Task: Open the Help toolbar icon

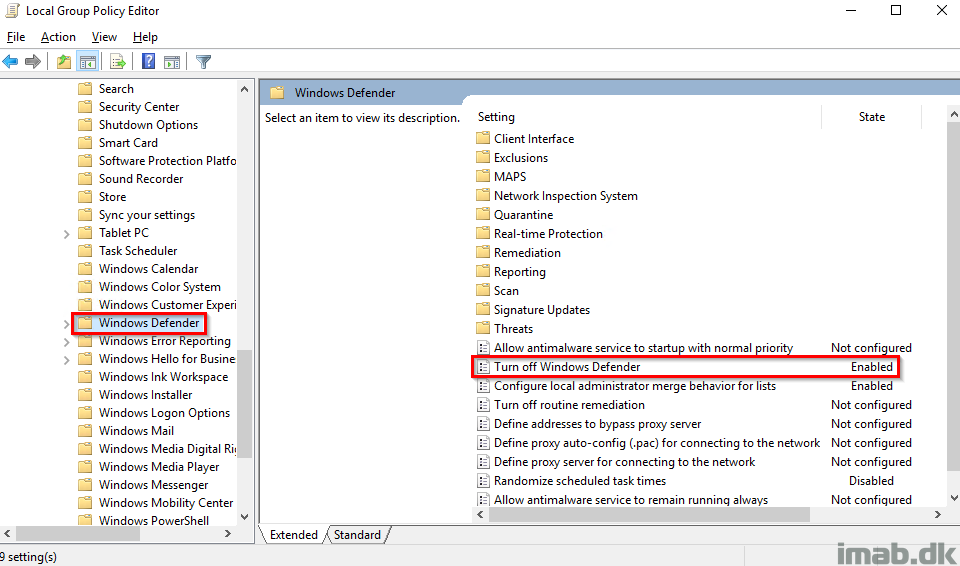Action: click(148, 61)
